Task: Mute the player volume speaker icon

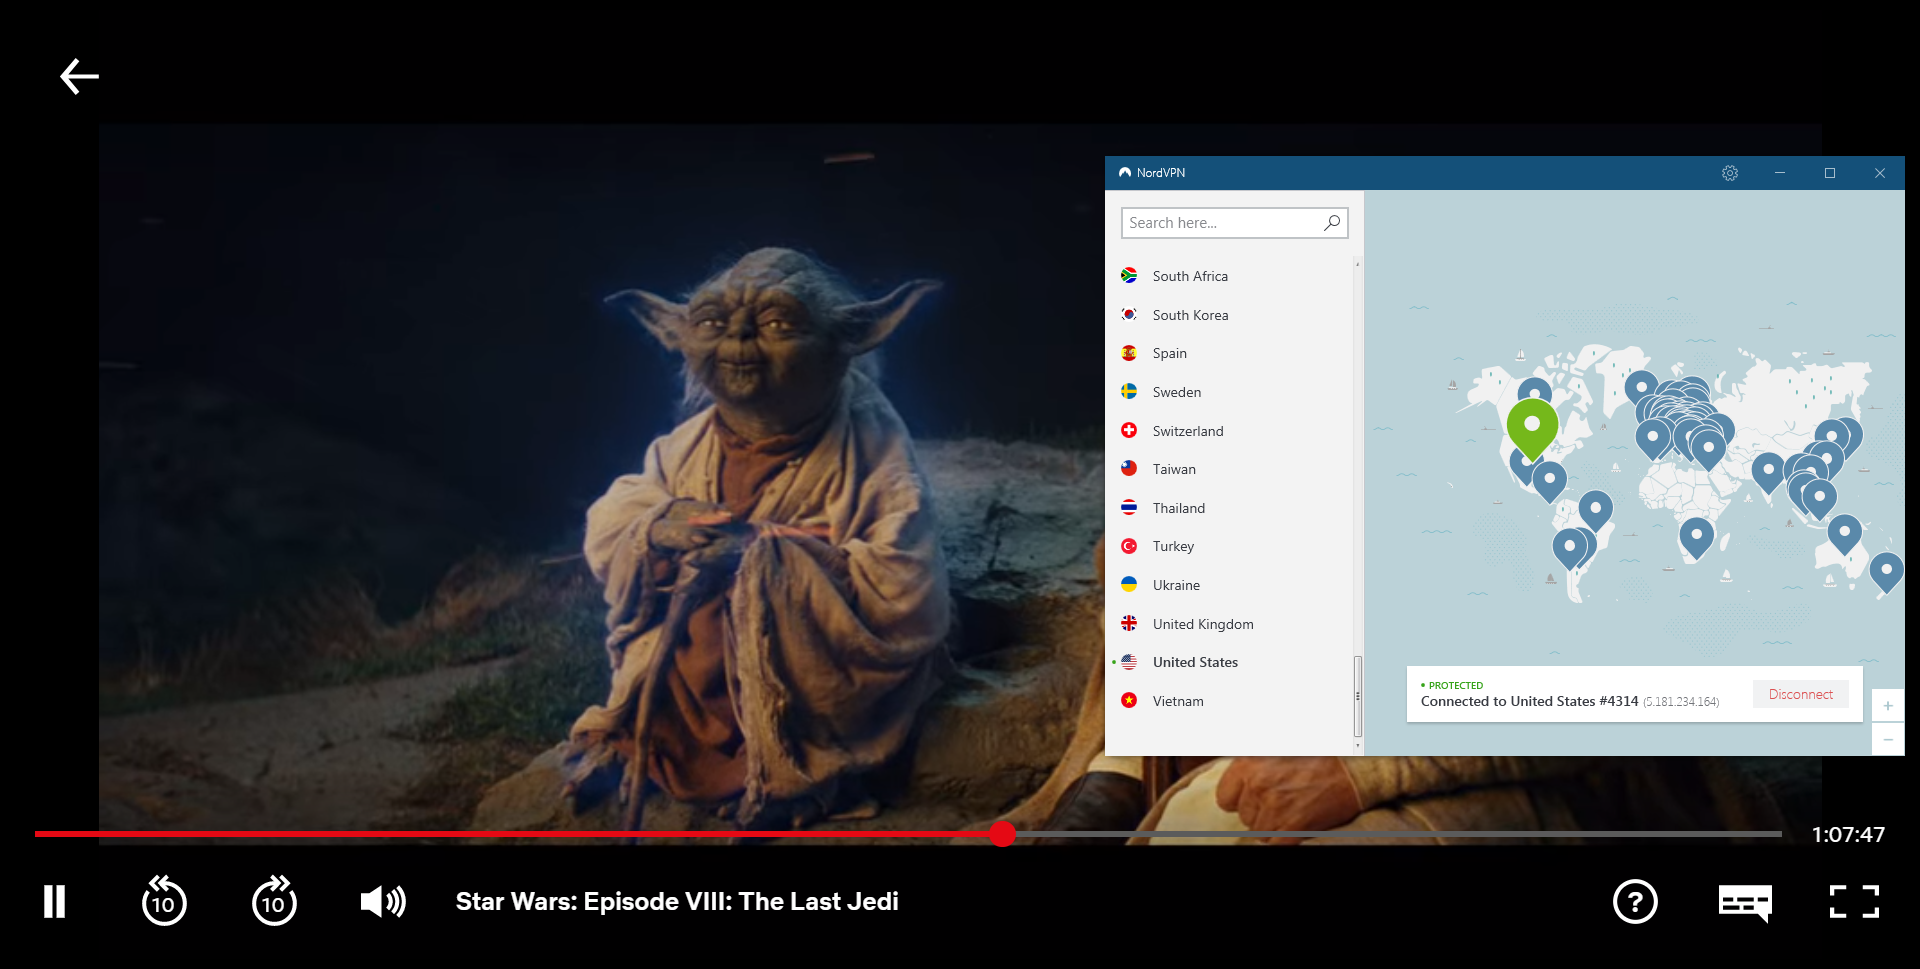Action: click(383, 901)
